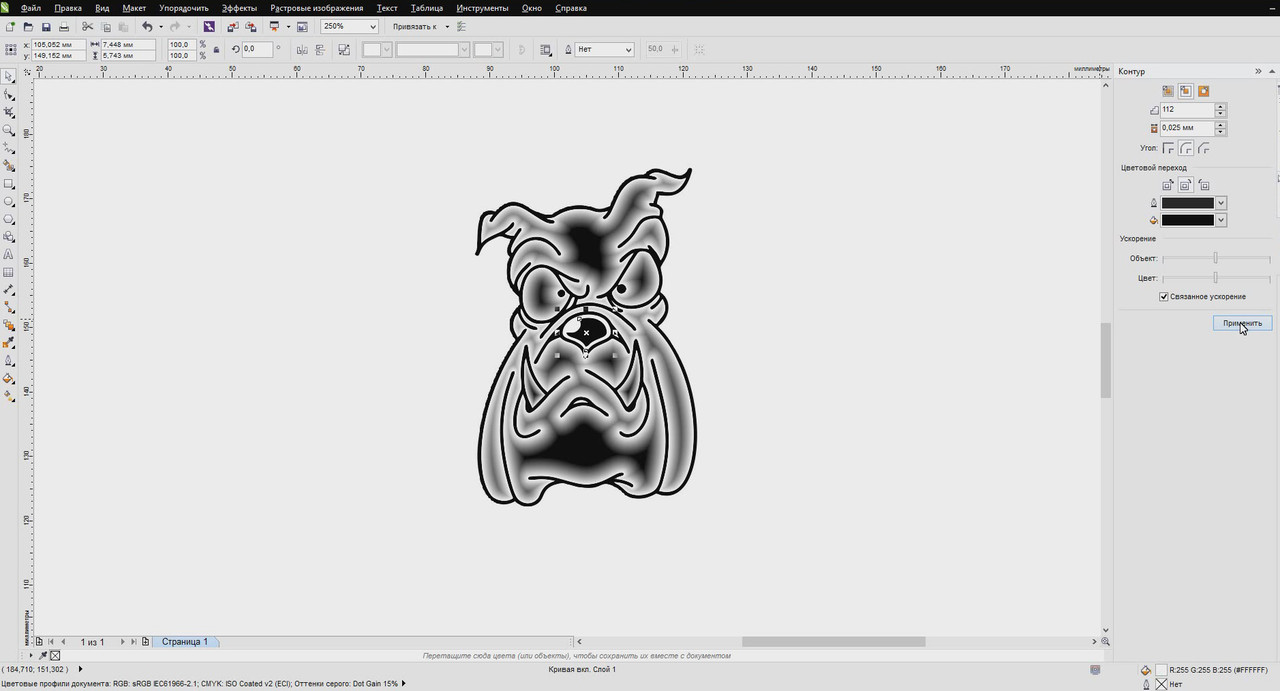Choose Inside contour option

point(1185,91)
